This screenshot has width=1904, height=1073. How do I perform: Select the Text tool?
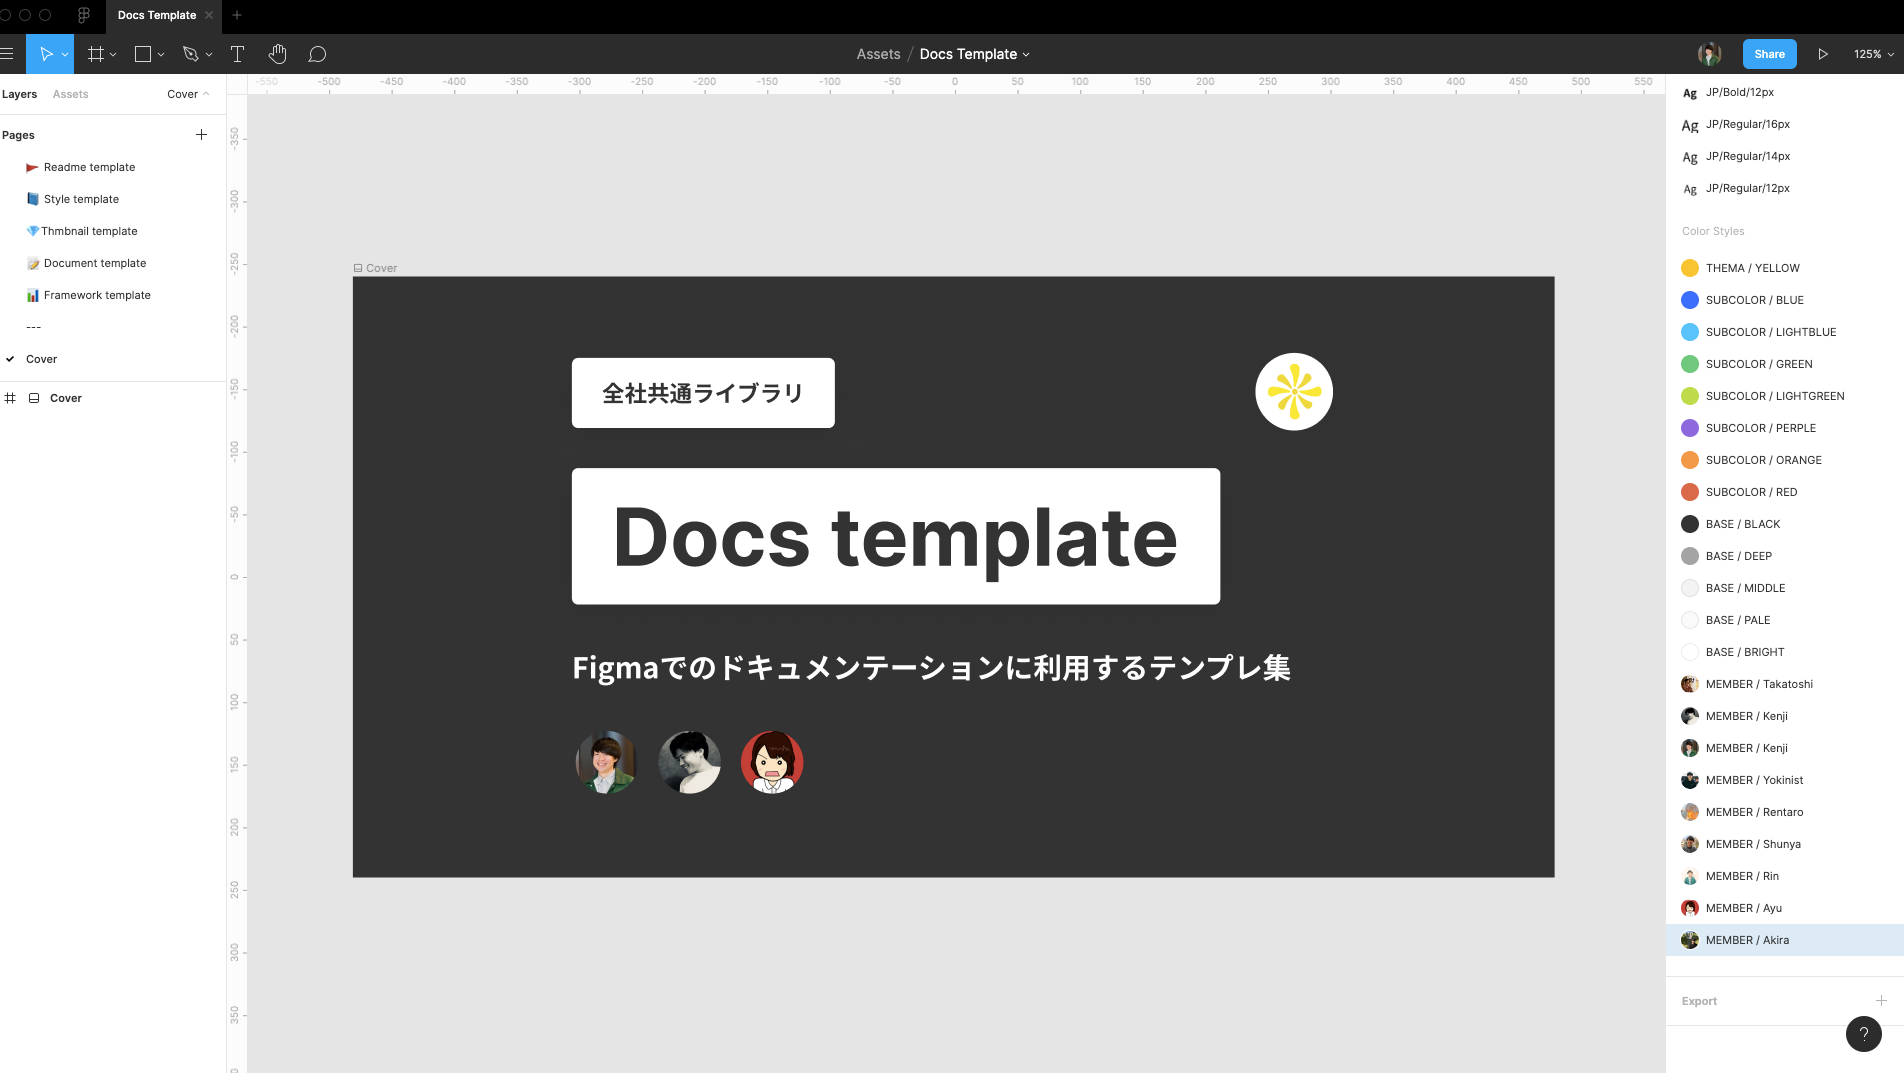[237, 54]
